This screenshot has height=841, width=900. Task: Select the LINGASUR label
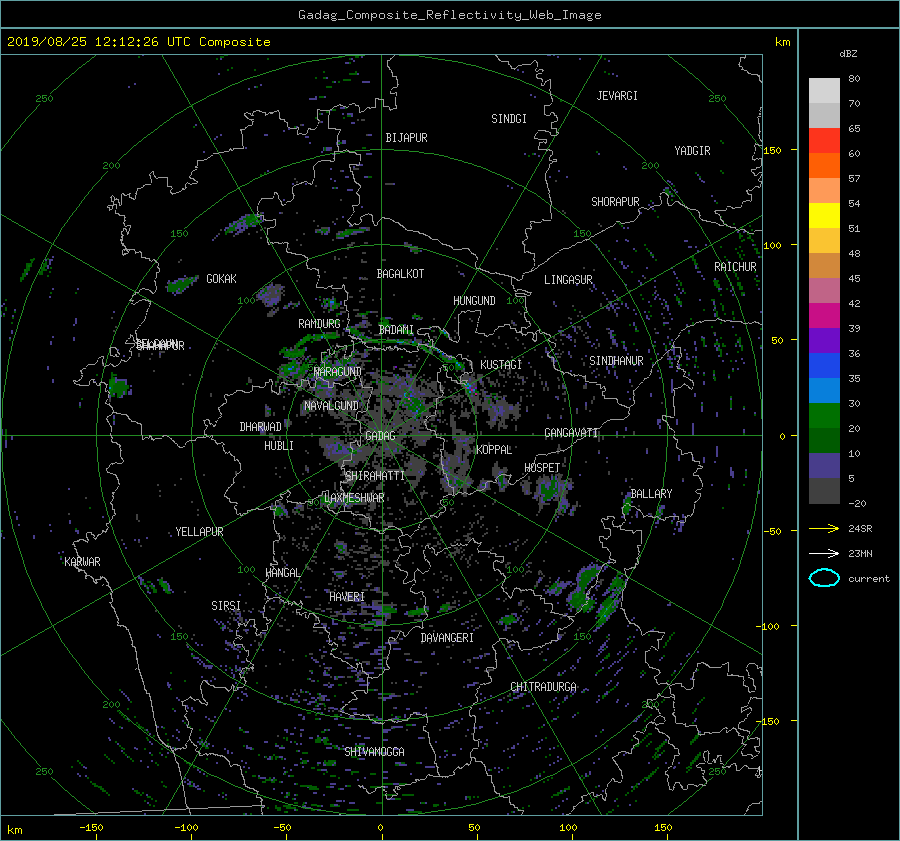coord(568,280)
